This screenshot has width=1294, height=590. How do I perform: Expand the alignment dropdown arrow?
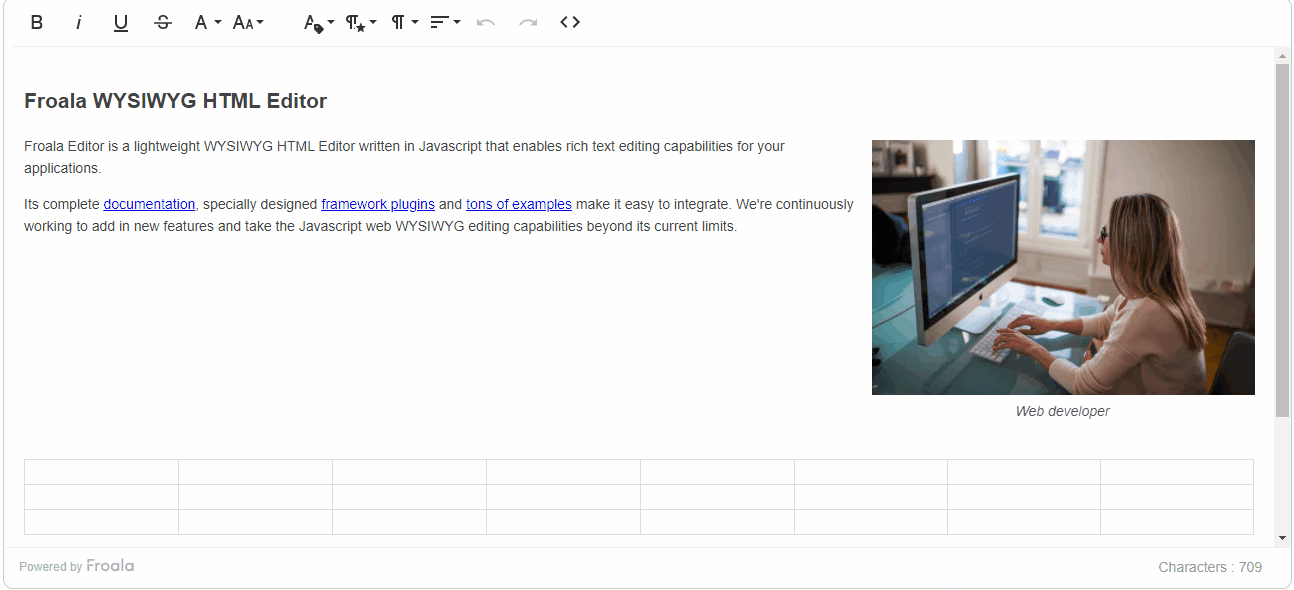tap(456, 21)
